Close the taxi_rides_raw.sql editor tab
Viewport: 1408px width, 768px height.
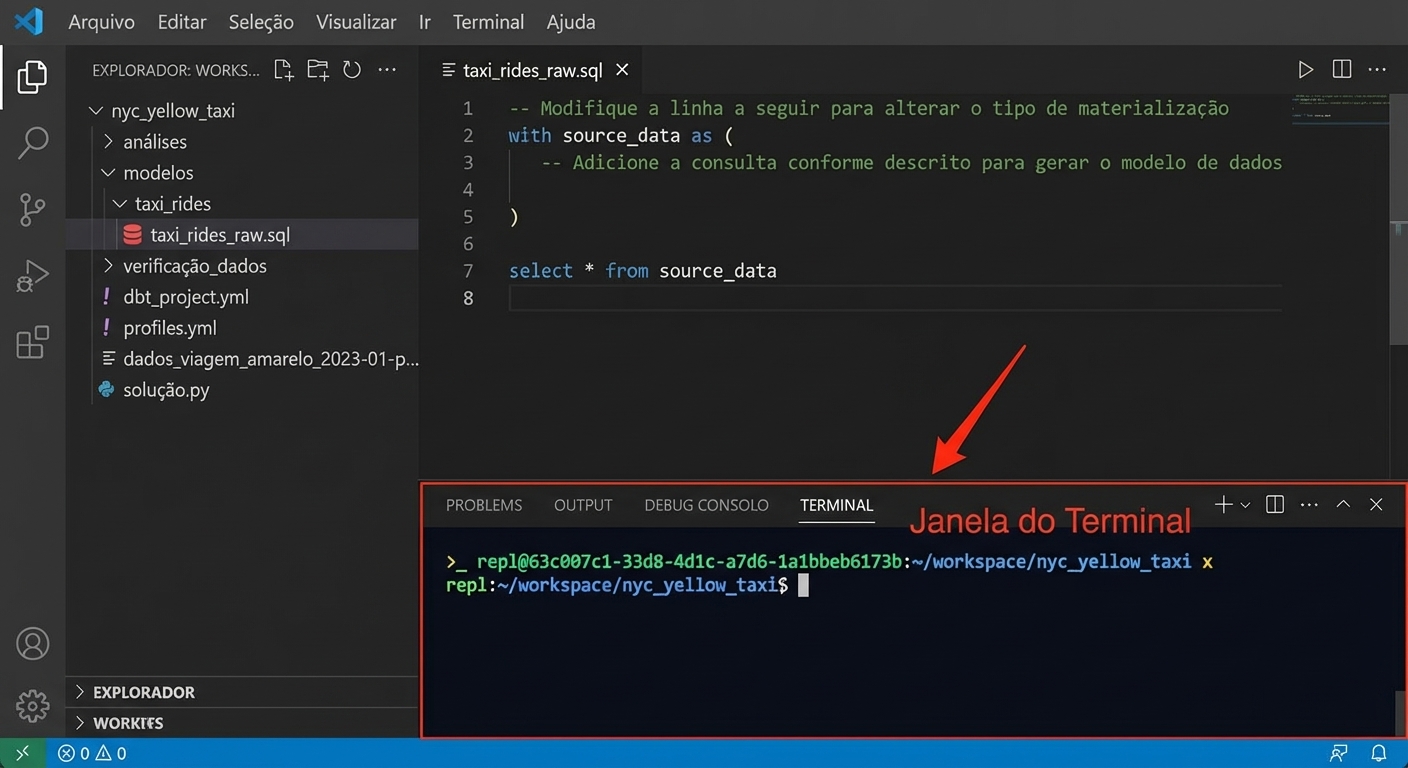point(622,70)
